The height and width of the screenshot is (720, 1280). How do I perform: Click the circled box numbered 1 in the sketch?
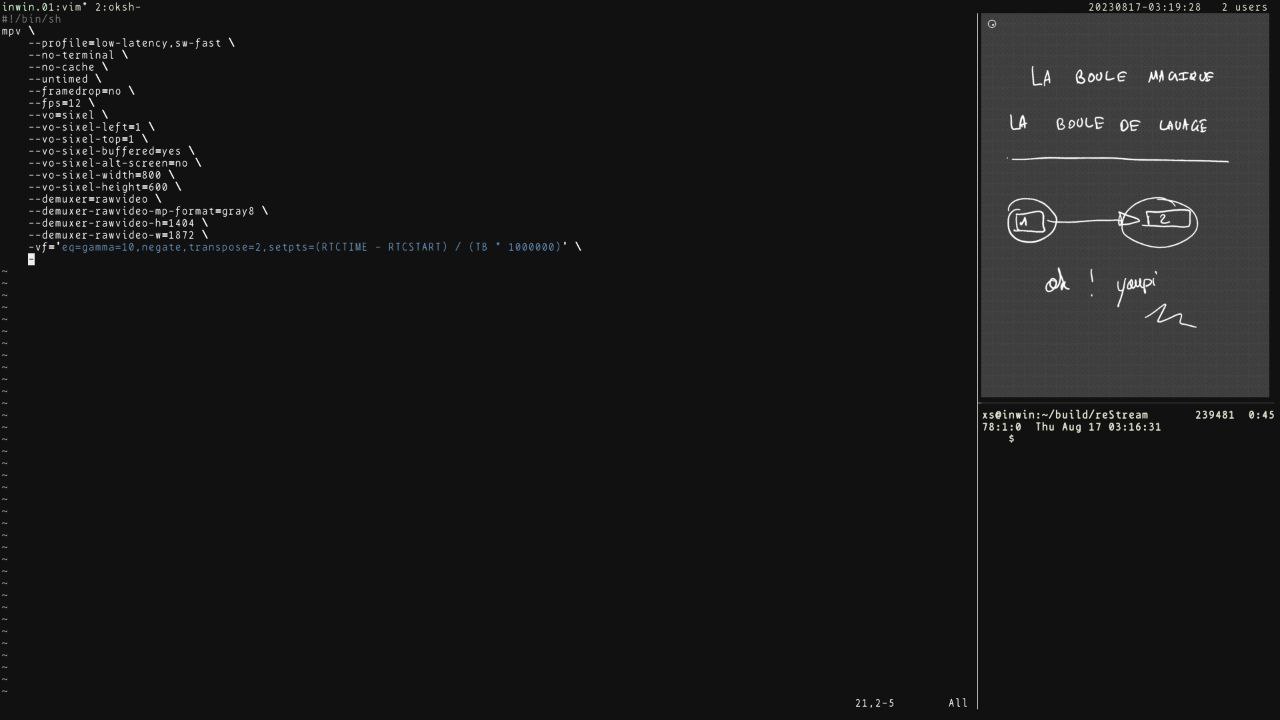(x=1032, y=221)
